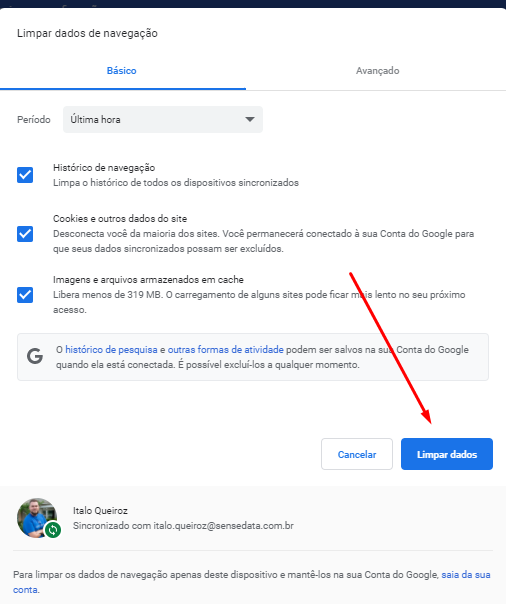Select the Básico tab
The width and height of the screenshot is (506, 604).
point(122,71)
